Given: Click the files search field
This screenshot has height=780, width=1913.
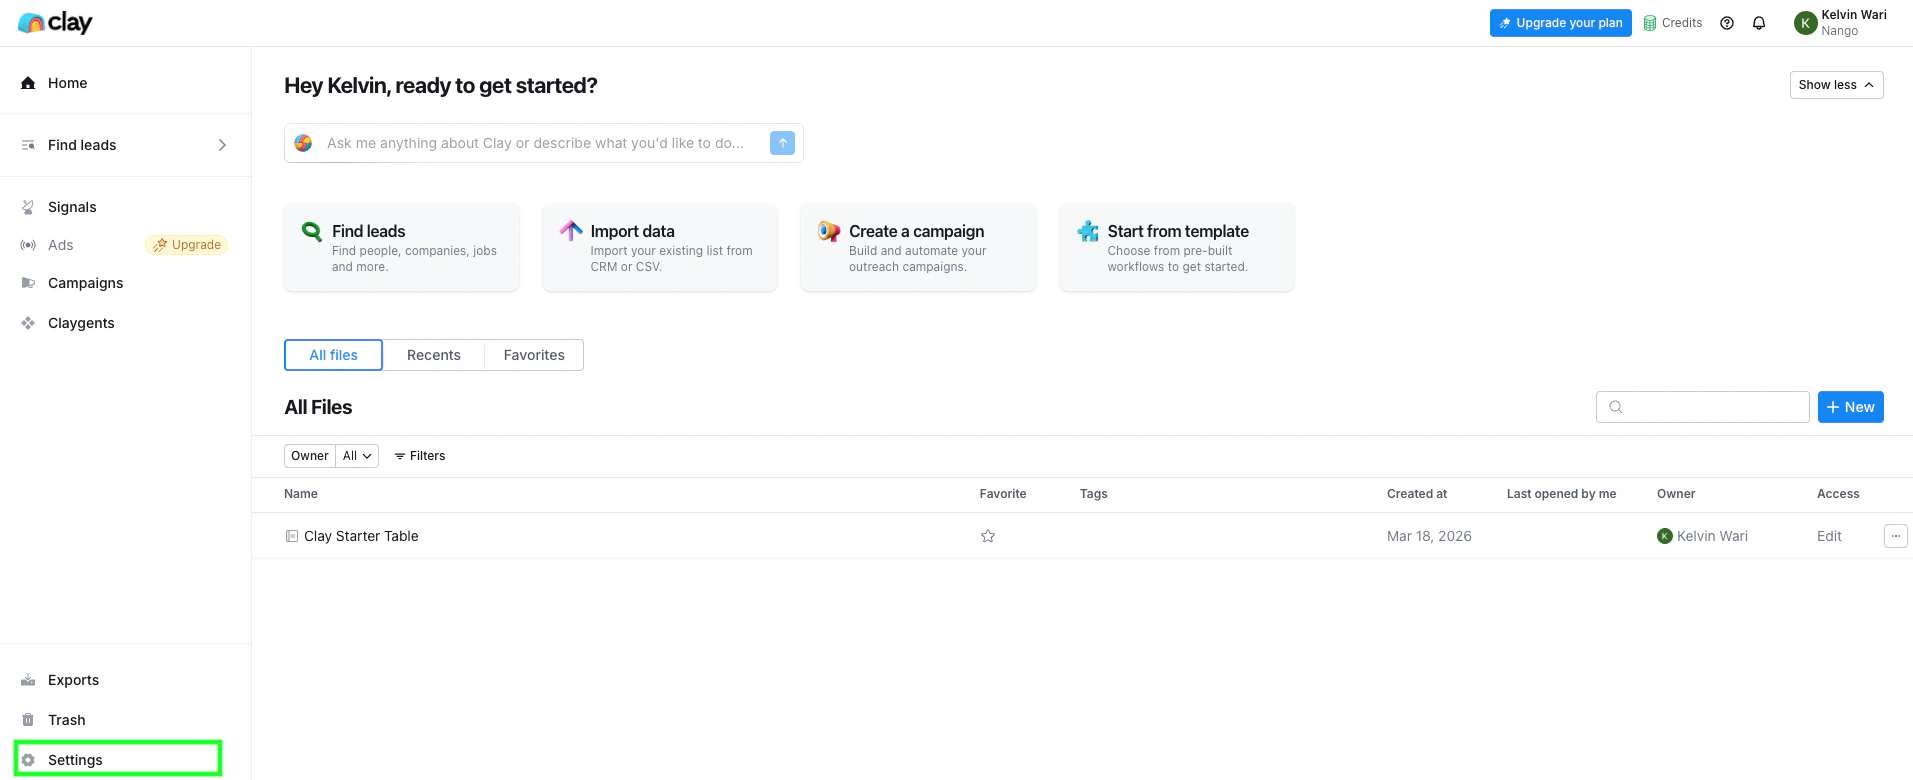Looking at the screenshot, I should pos(1703,407).
